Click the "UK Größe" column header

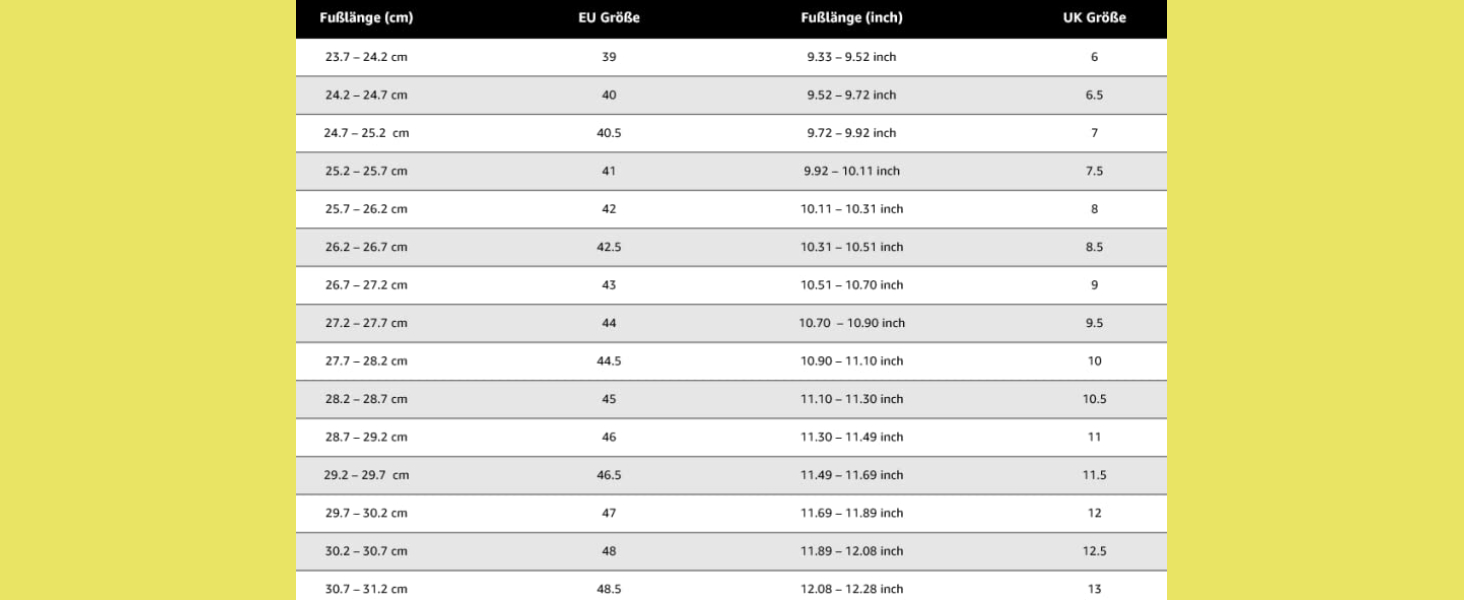[1094, 18]
